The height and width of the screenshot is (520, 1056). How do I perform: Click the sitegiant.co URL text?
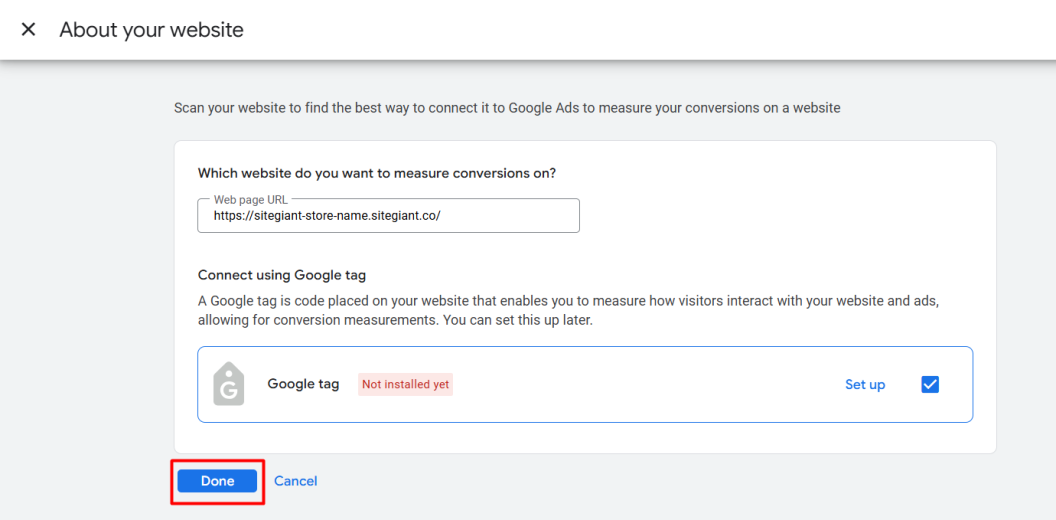tap(326, 216)
